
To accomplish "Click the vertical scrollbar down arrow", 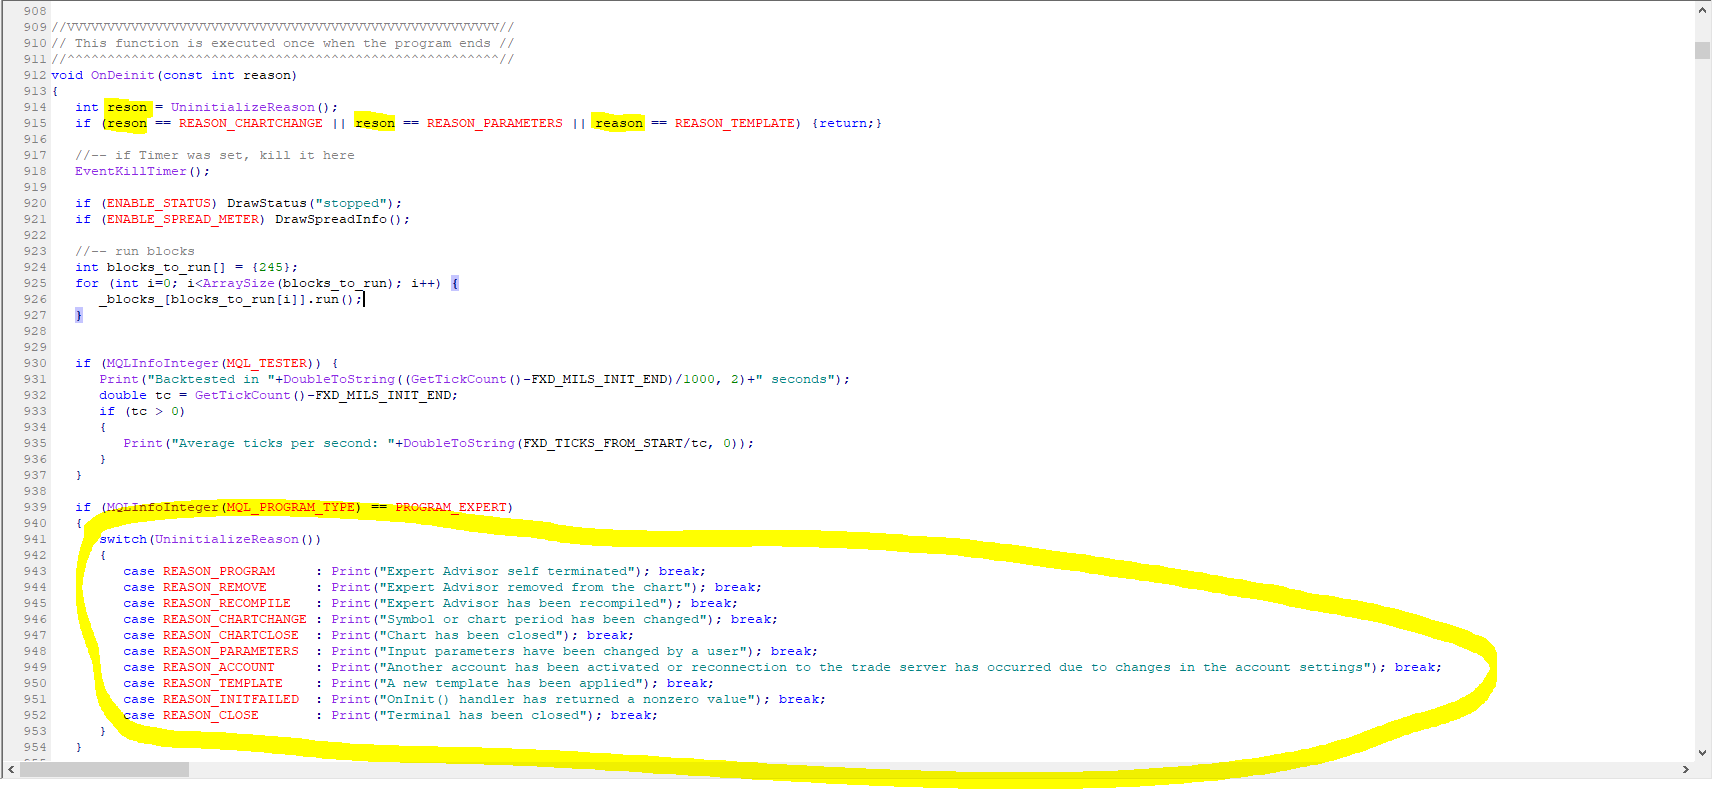I will [x=1702, y=753].
